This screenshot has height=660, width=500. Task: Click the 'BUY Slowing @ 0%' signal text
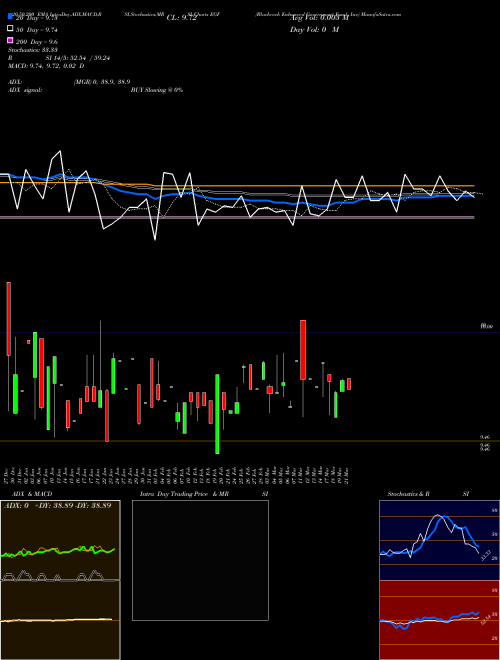(x=157, y=90)
